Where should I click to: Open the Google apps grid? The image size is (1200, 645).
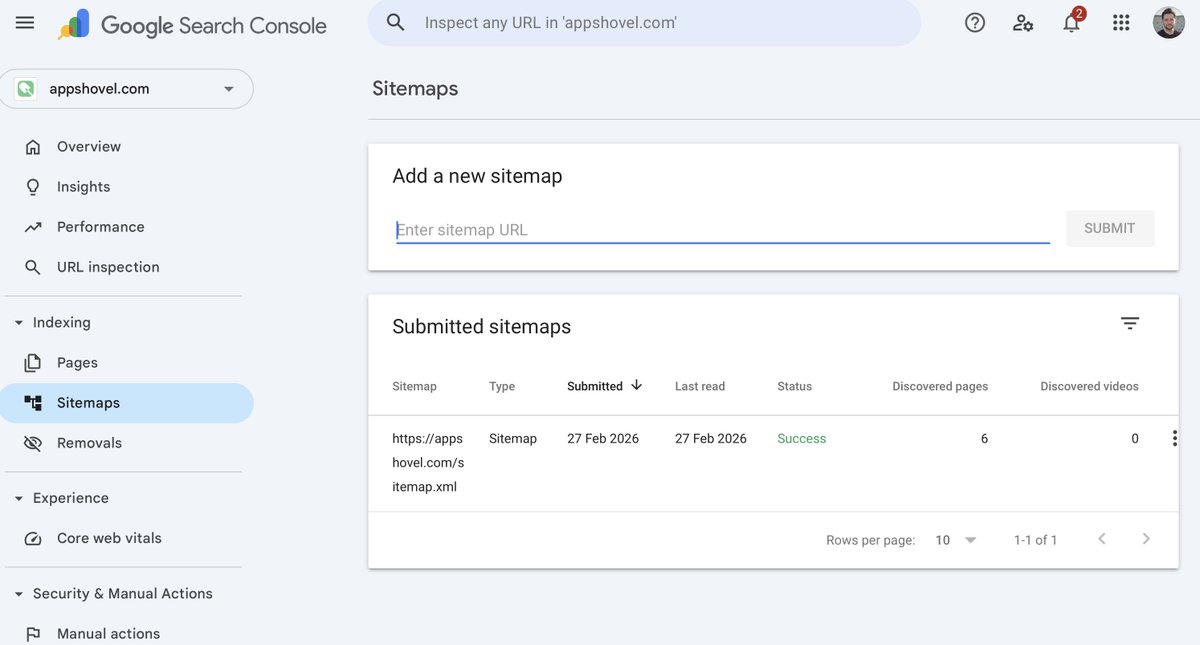(1121, 23)
